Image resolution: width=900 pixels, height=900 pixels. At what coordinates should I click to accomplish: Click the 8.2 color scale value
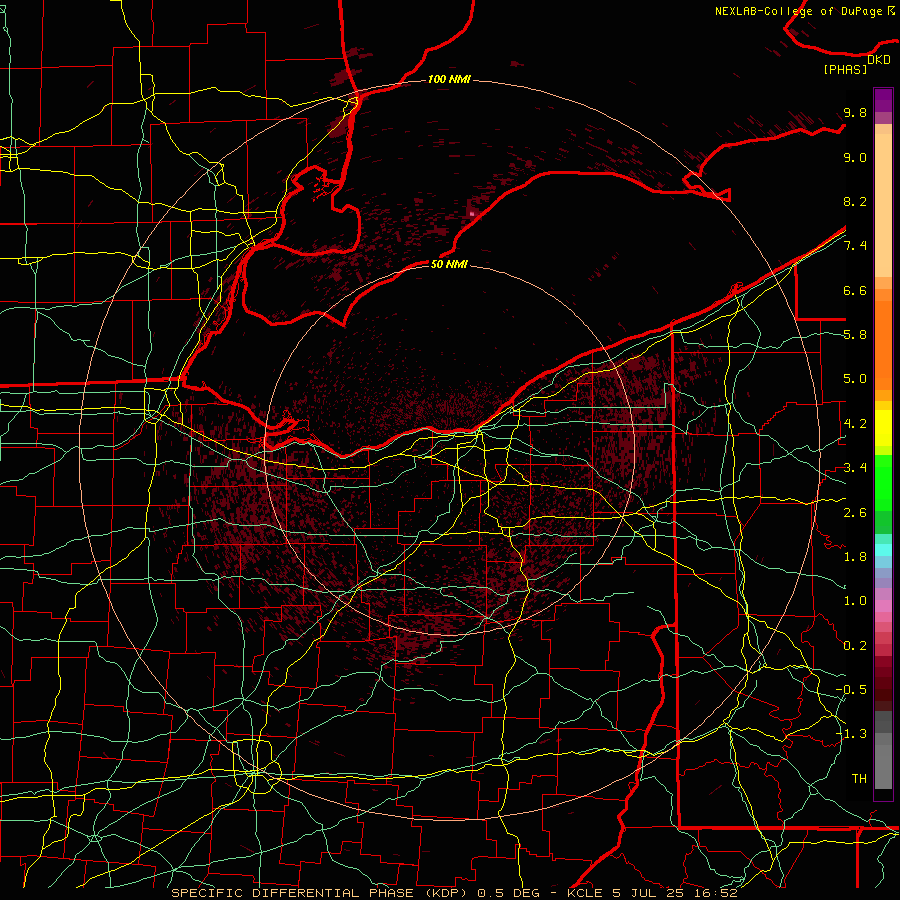pos(855,201)
